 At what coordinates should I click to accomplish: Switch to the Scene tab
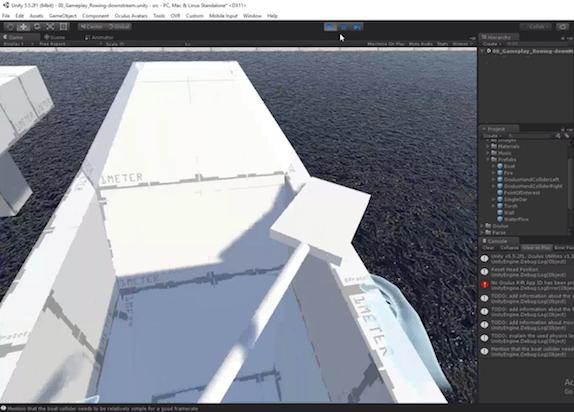(x=55, y=37)
